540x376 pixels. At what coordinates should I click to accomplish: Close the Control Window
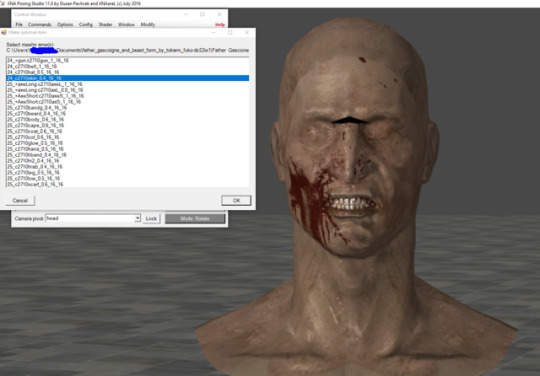tap(219, 14)
